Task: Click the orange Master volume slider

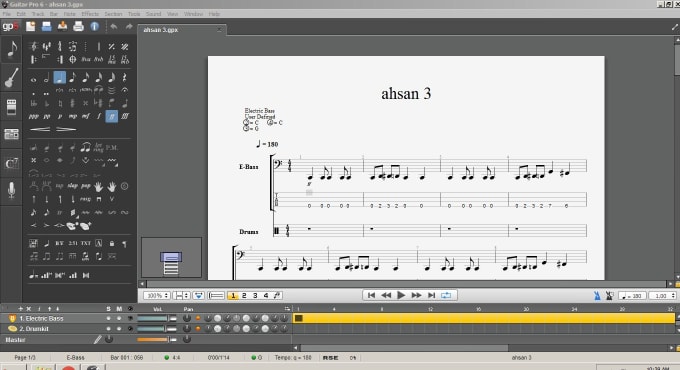Action: (157, 340)
